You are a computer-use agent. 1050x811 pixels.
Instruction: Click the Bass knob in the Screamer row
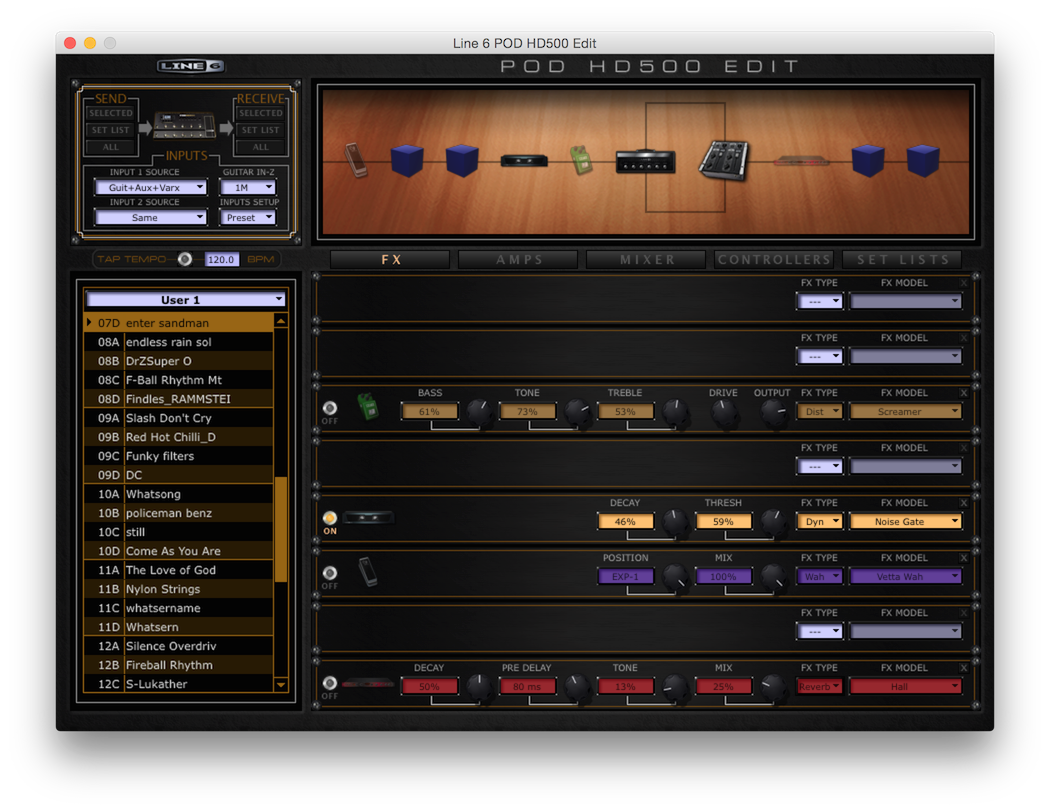[479, 412]
